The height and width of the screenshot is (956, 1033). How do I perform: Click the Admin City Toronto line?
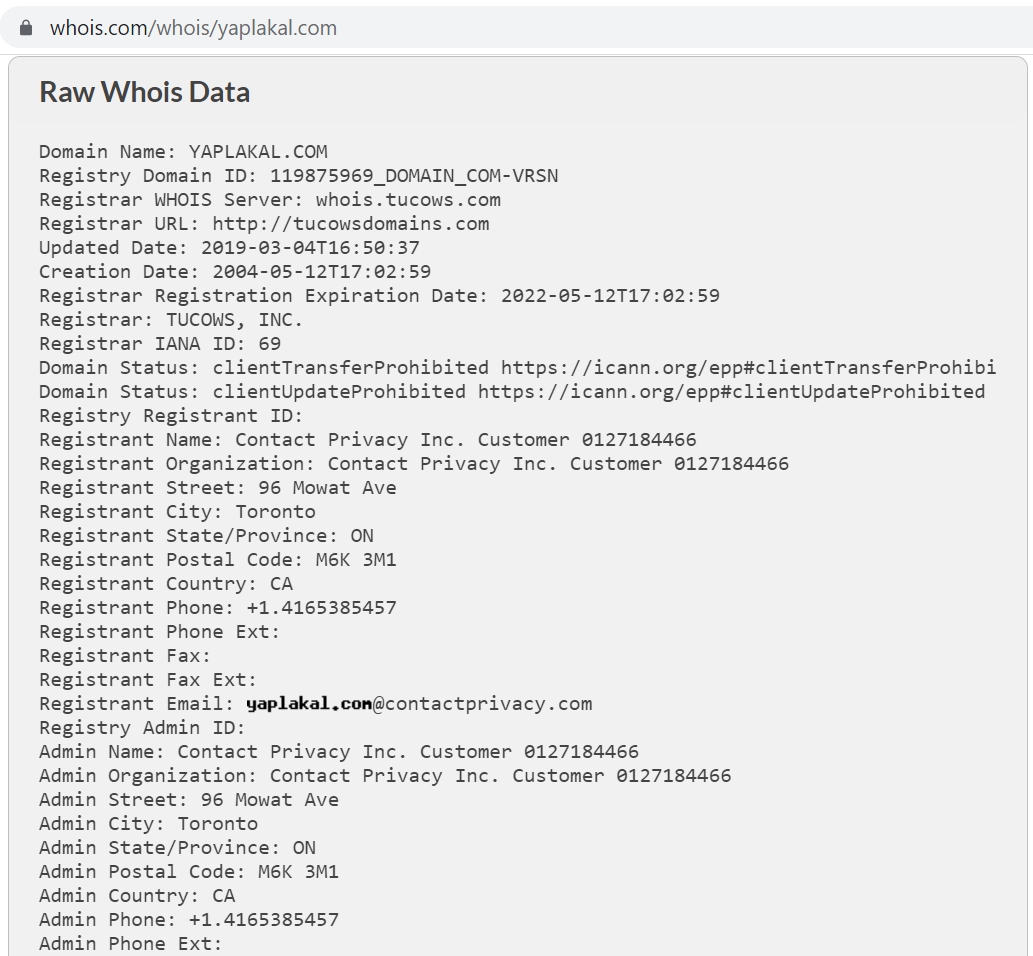[x=148, y=824]
